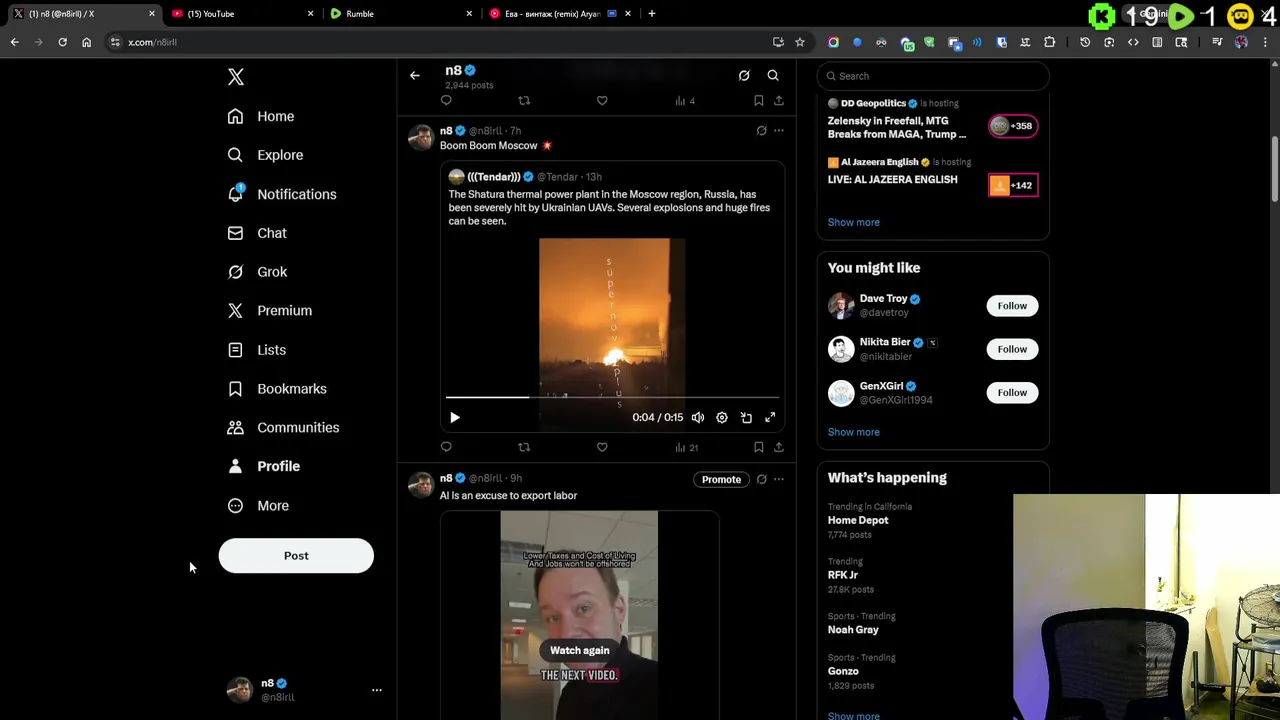This screenshot has width=1280, height=720.
Task: Click the Grok icon in profile header
Action: 744,75
